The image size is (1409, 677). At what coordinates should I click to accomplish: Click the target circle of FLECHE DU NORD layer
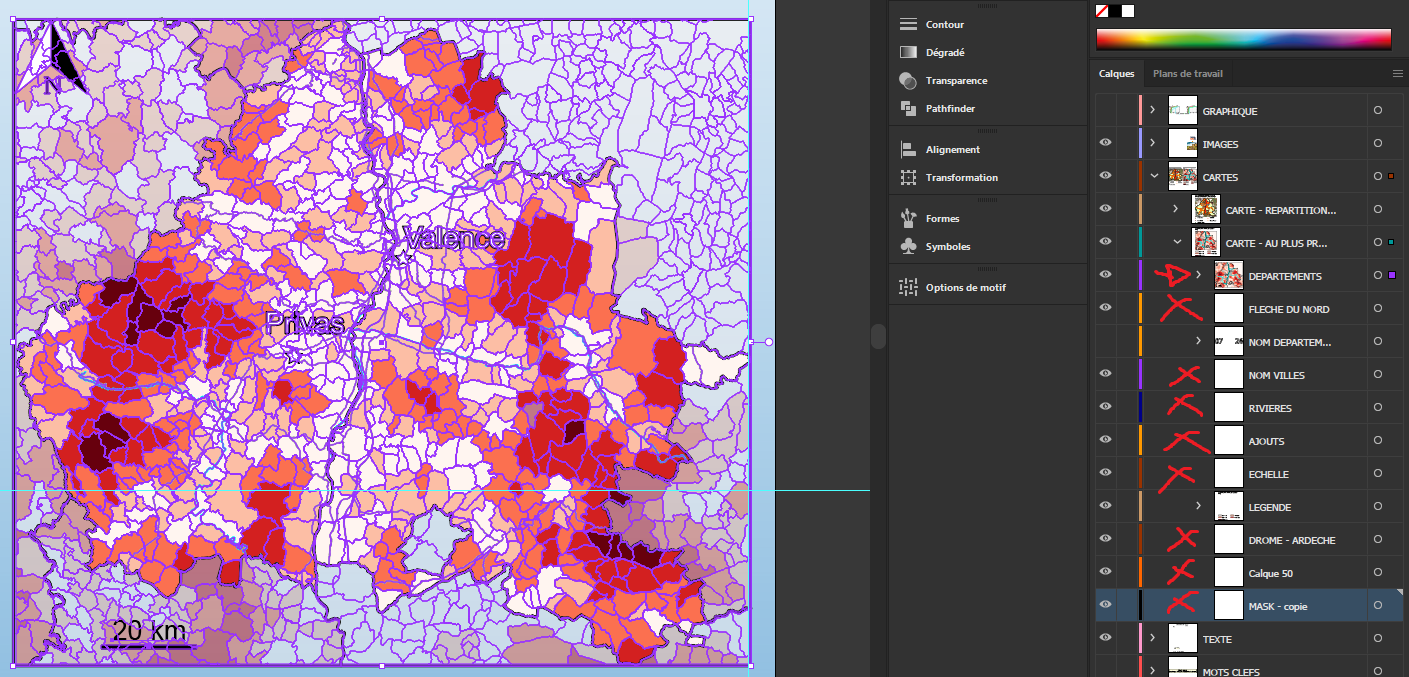(x=1378, y=309)
